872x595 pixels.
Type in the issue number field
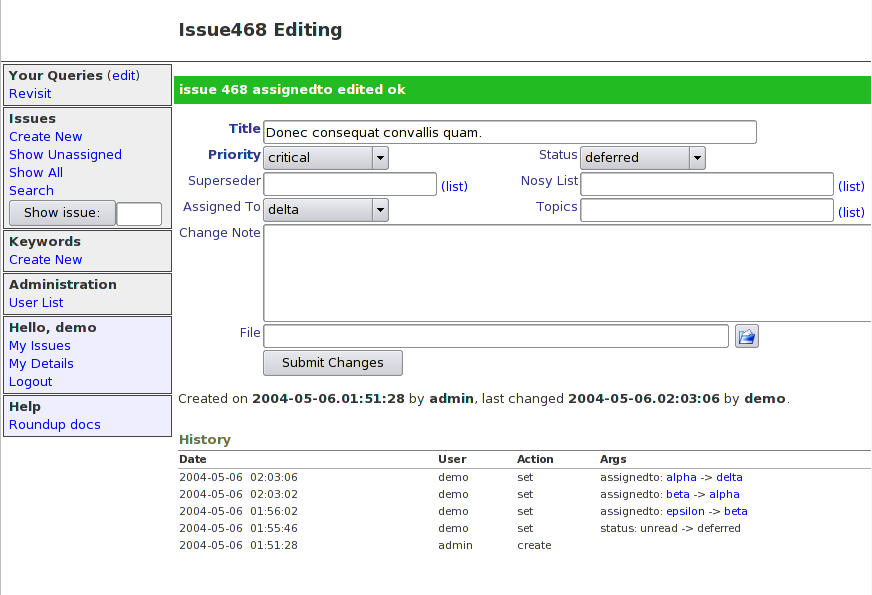pyautogui.click(x=139, y=214)
